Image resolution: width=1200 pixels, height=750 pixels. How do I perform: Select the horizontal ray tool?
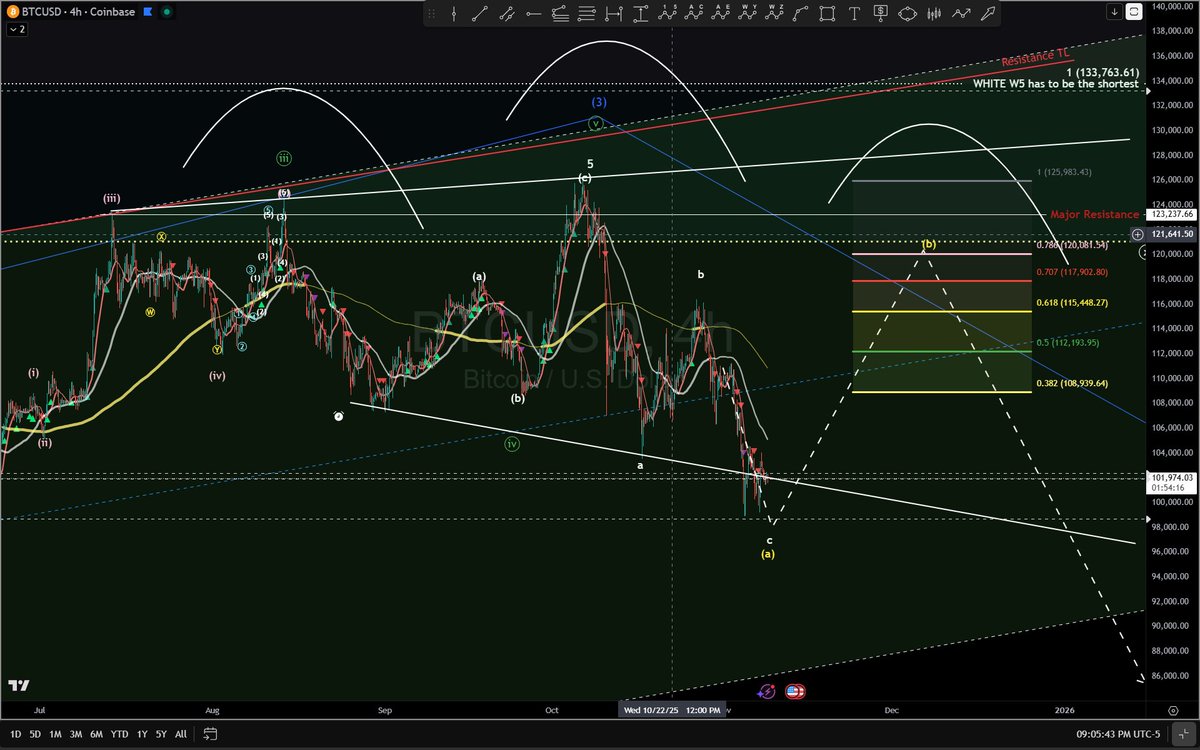click(x=533, y=14)
